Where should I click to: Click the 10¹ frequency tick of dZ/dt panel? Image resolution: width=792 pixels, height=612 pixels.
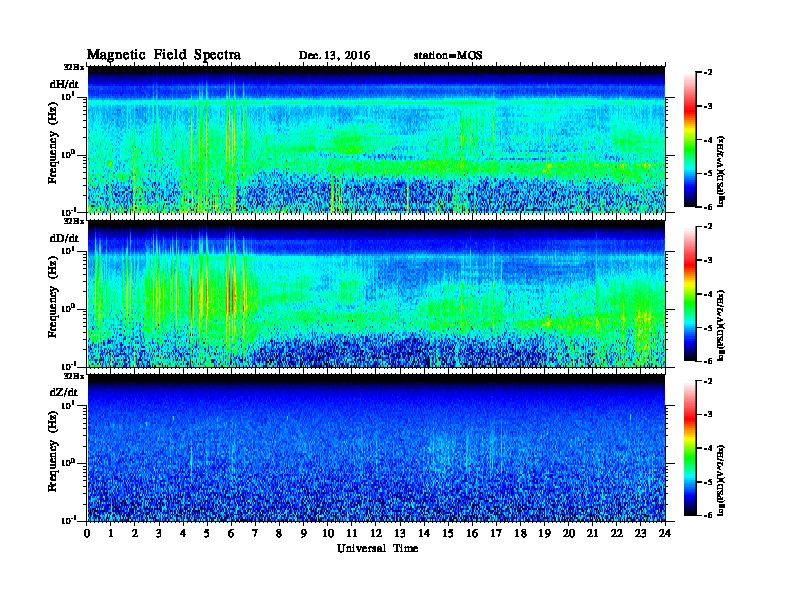coord(68,405)
